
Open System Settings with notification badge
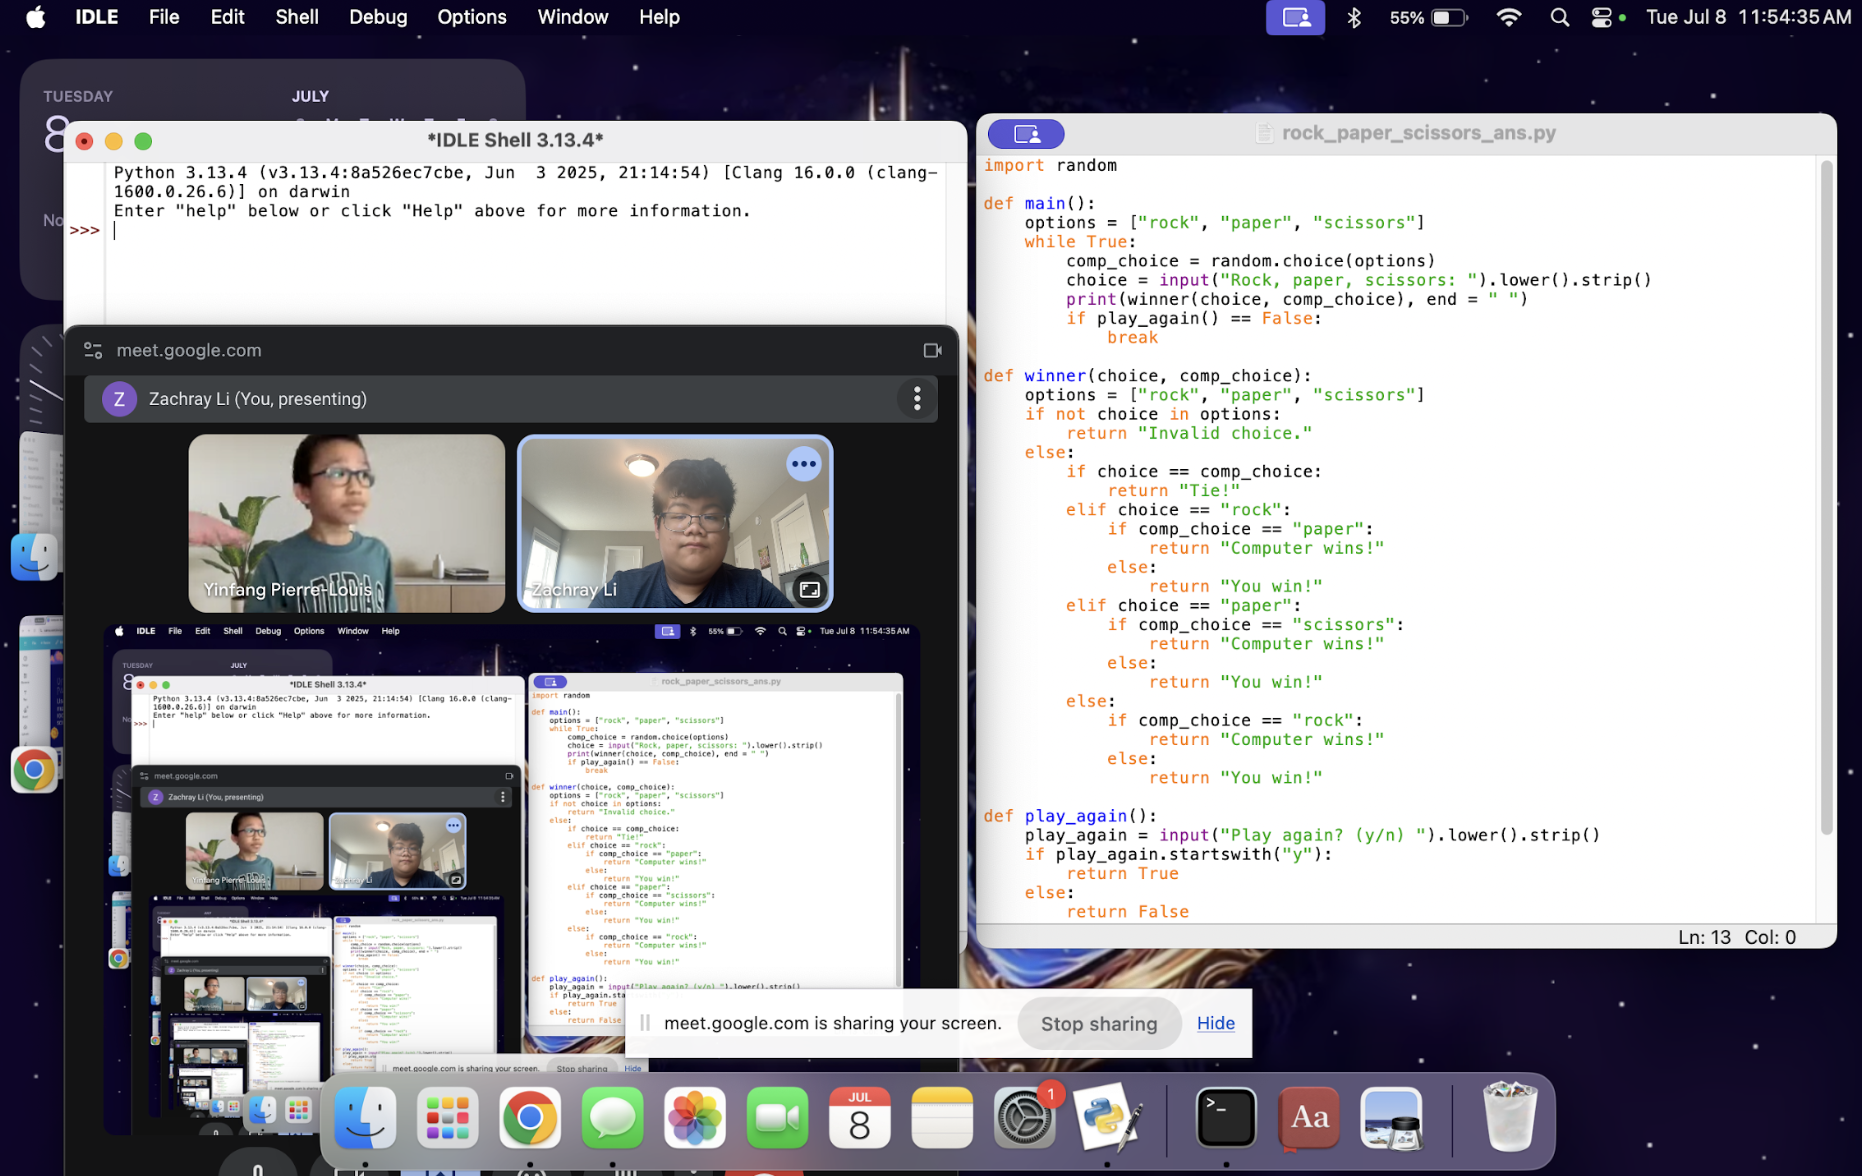1024,1117
